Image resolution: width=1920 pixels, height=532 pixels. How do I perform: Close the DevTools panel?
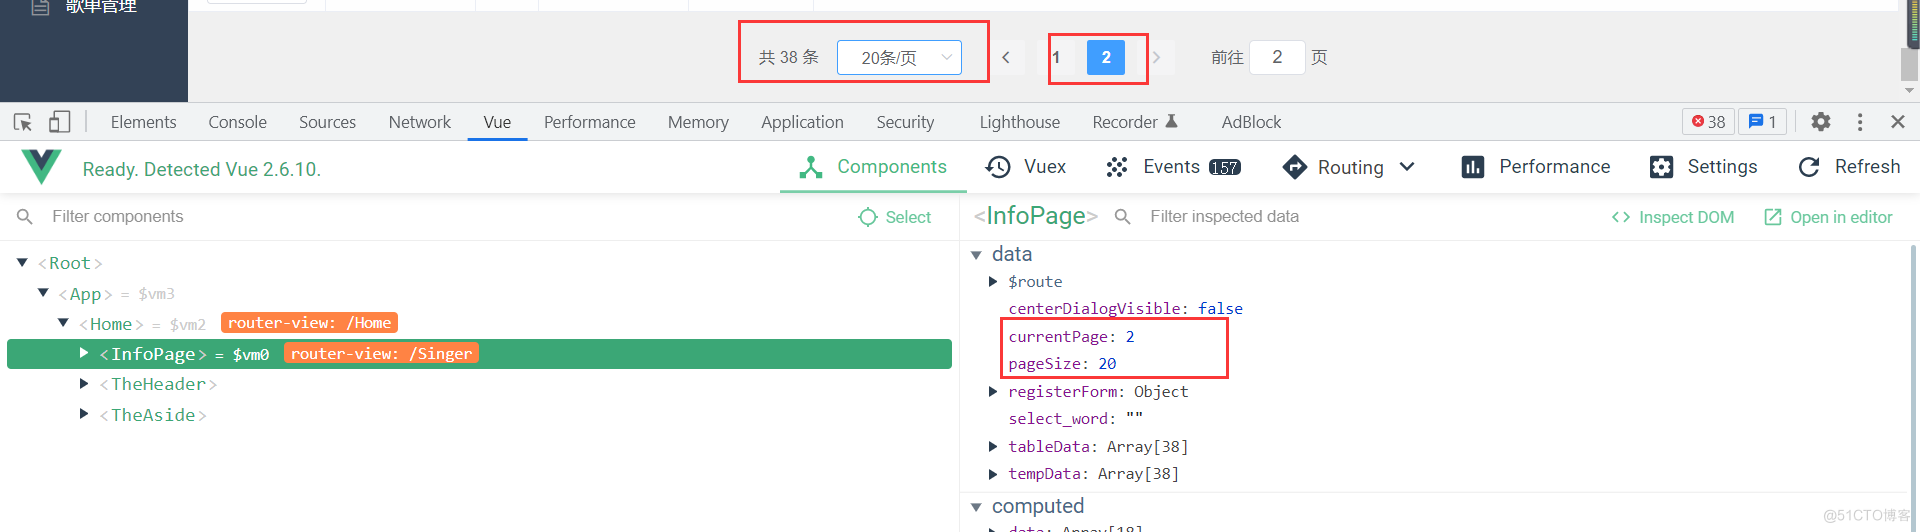(x=1898, y=122)
